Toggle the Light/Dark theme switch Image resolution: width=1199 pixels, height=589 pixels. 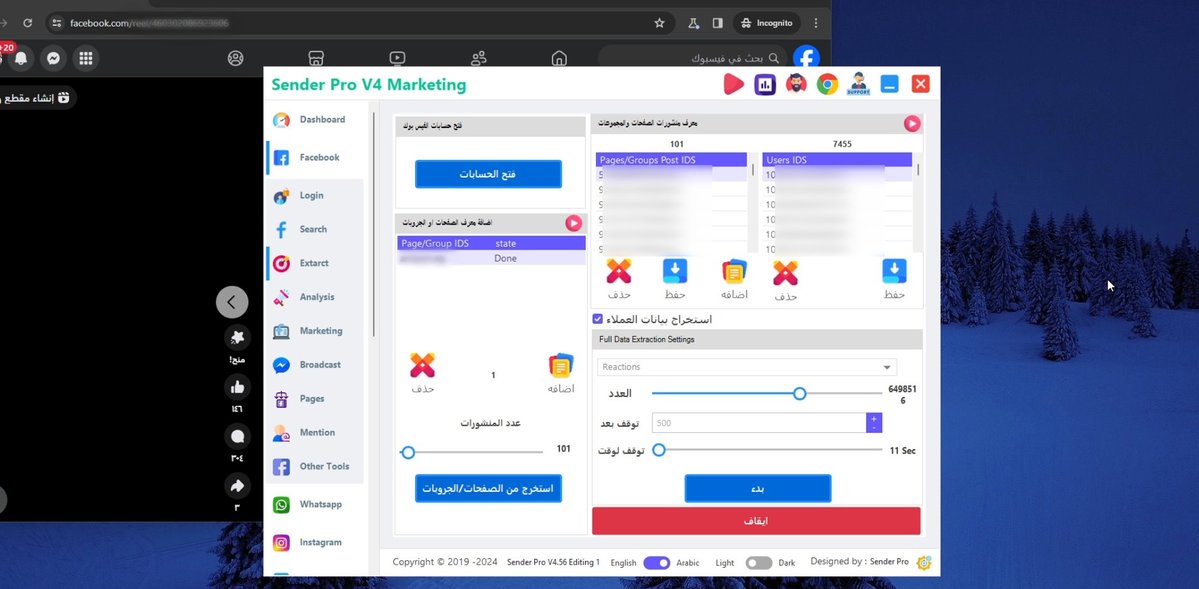click(759, 563)
